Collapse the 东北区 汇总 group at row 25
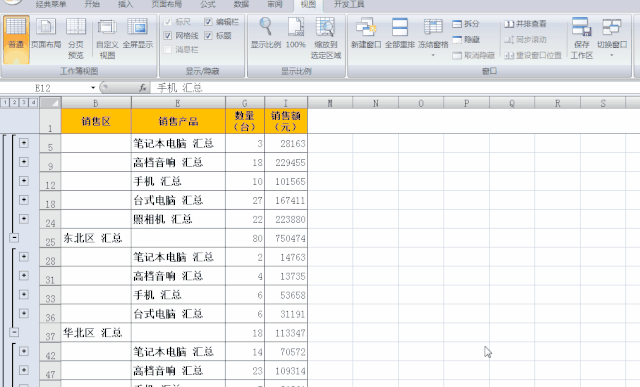The image size is (640, 387). coord(14,238)
